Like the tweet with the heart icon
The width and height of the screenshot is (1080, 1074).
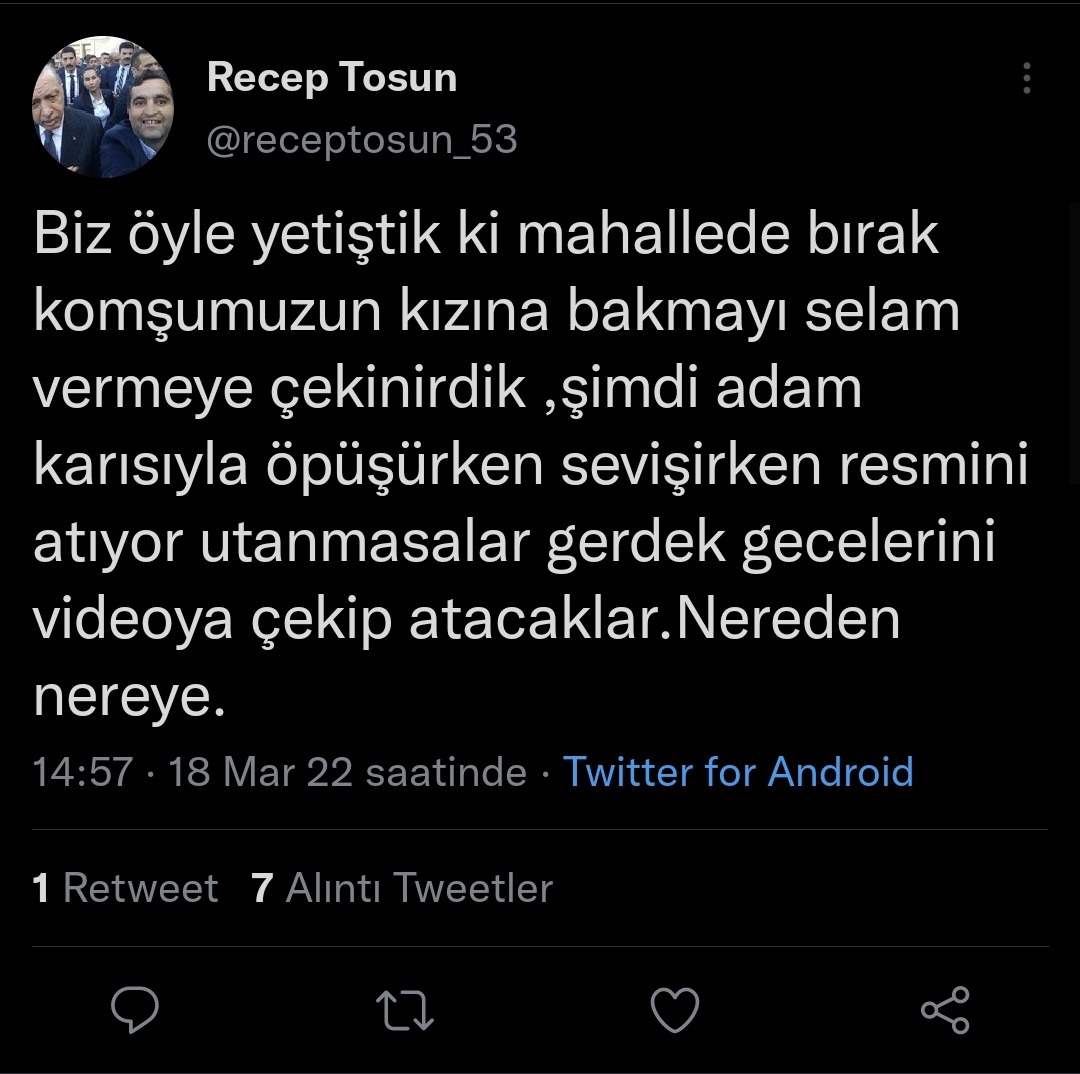(674, 1010)
